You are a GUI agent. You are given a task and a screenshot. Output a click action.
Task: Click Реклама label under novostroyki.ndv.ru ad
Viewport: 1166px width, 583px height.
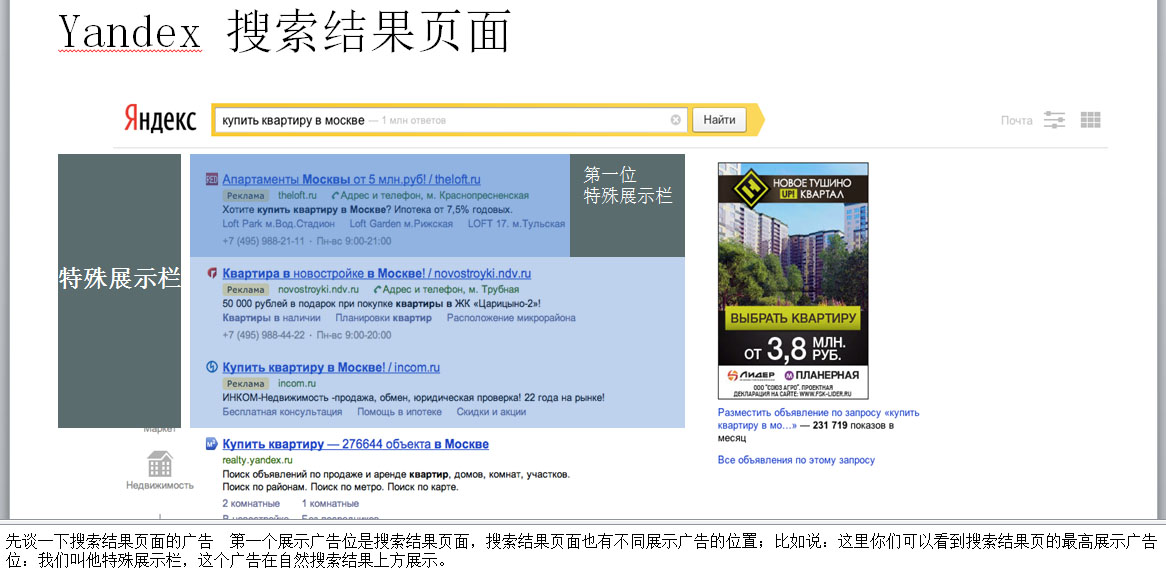(246, 290)
